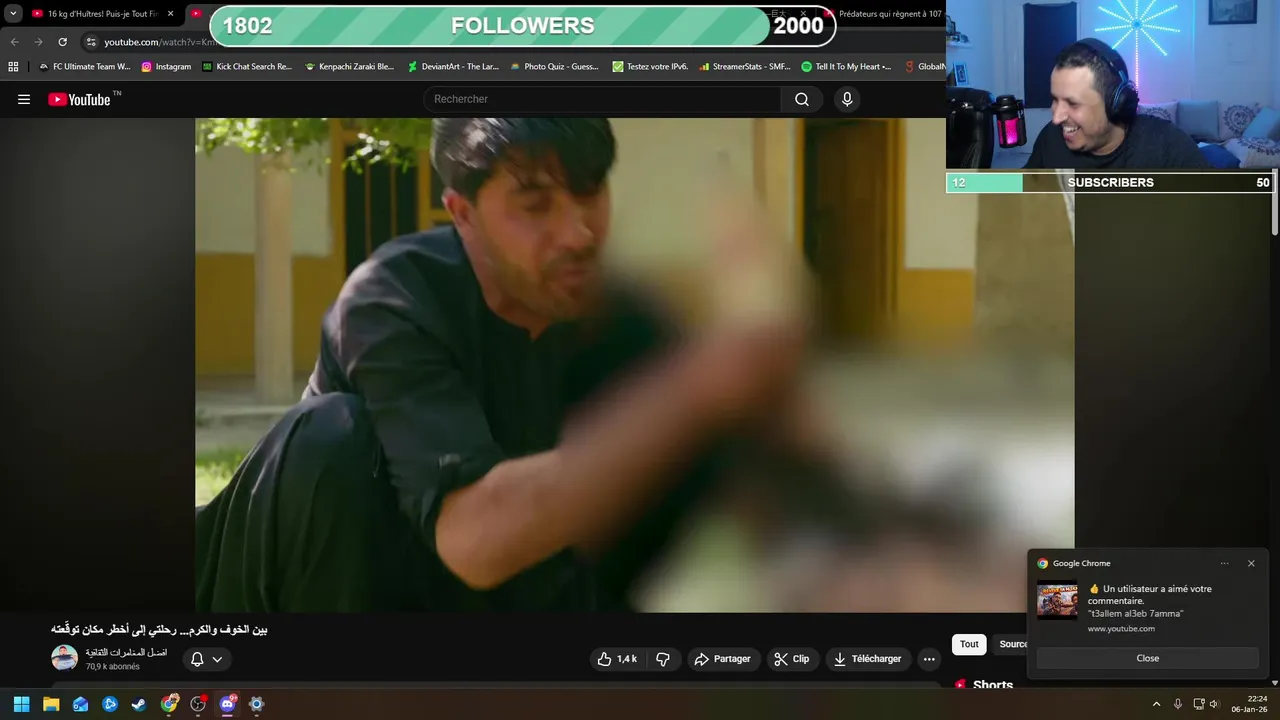Open DeviantArt bookmark
The image size is (1280, 720).
(x=453, y=67)
